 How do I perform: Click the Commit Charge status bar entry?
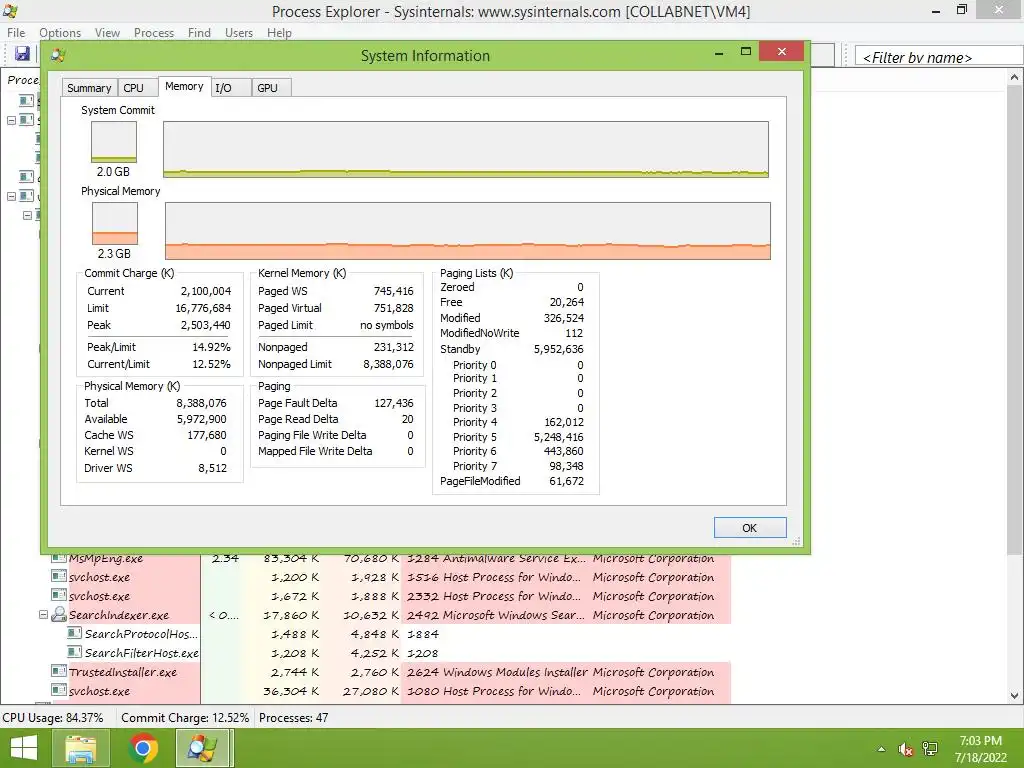(185, 717)
